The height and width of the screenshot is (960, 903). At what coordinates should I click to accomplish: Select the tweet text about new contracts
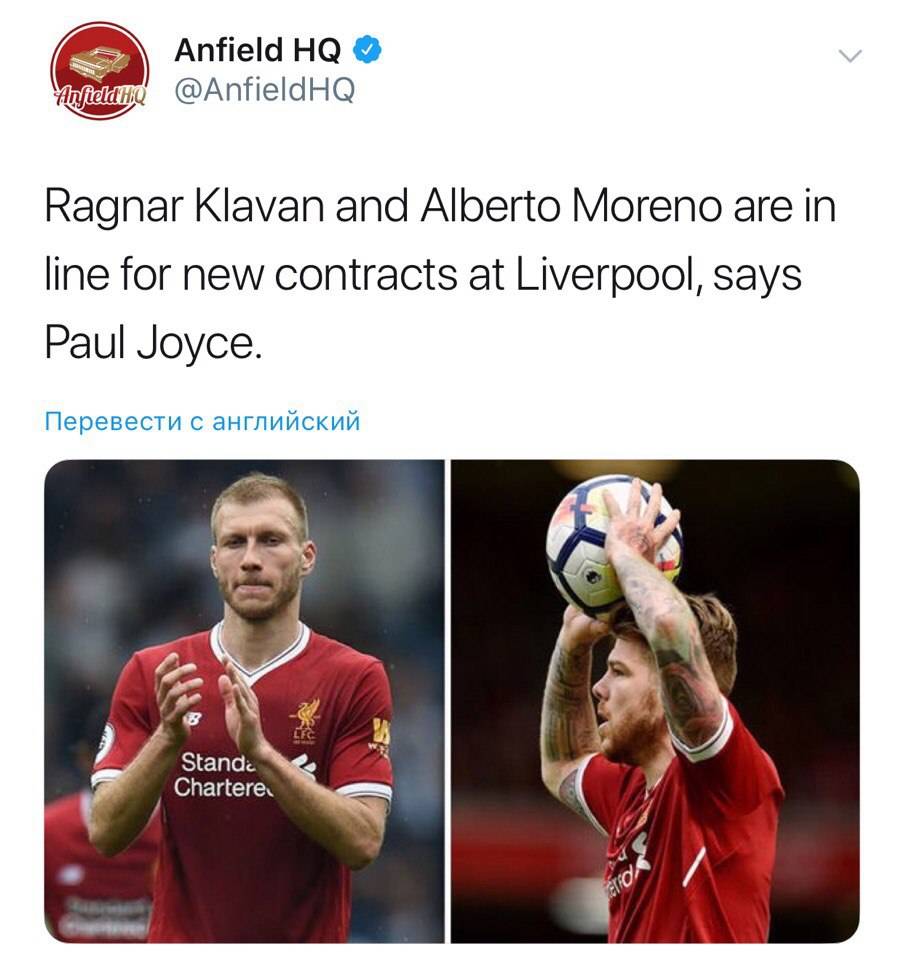click(440, 274)
